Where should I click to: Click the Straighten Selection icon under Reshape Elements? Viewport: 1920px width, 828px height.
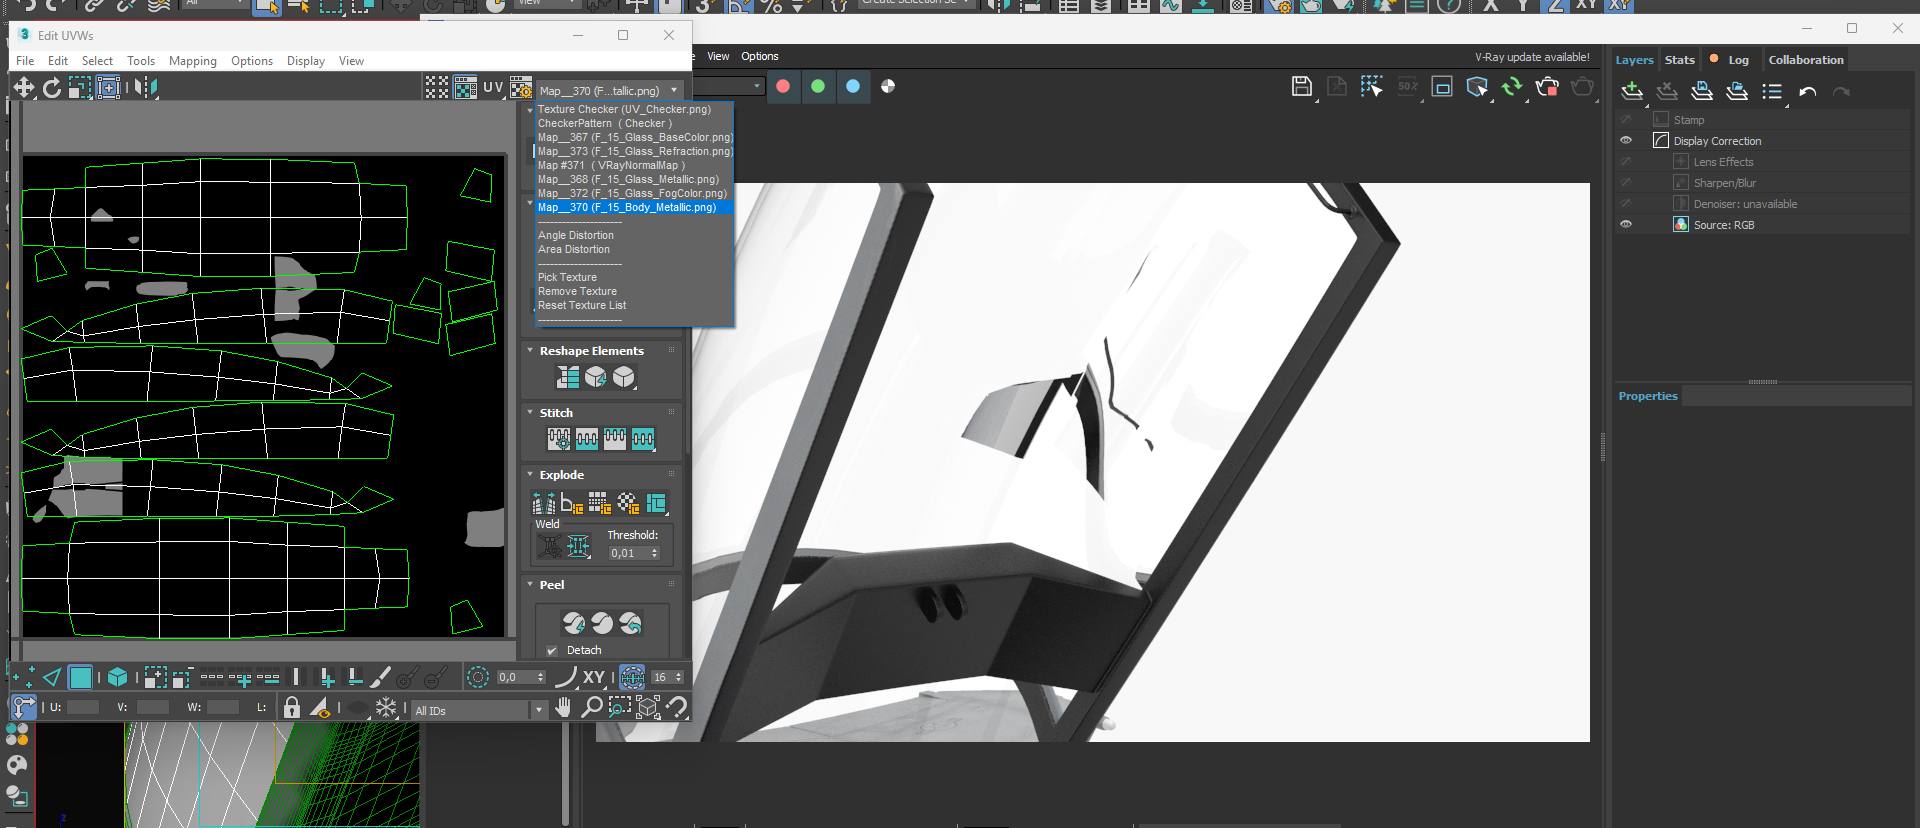point(568,377)
